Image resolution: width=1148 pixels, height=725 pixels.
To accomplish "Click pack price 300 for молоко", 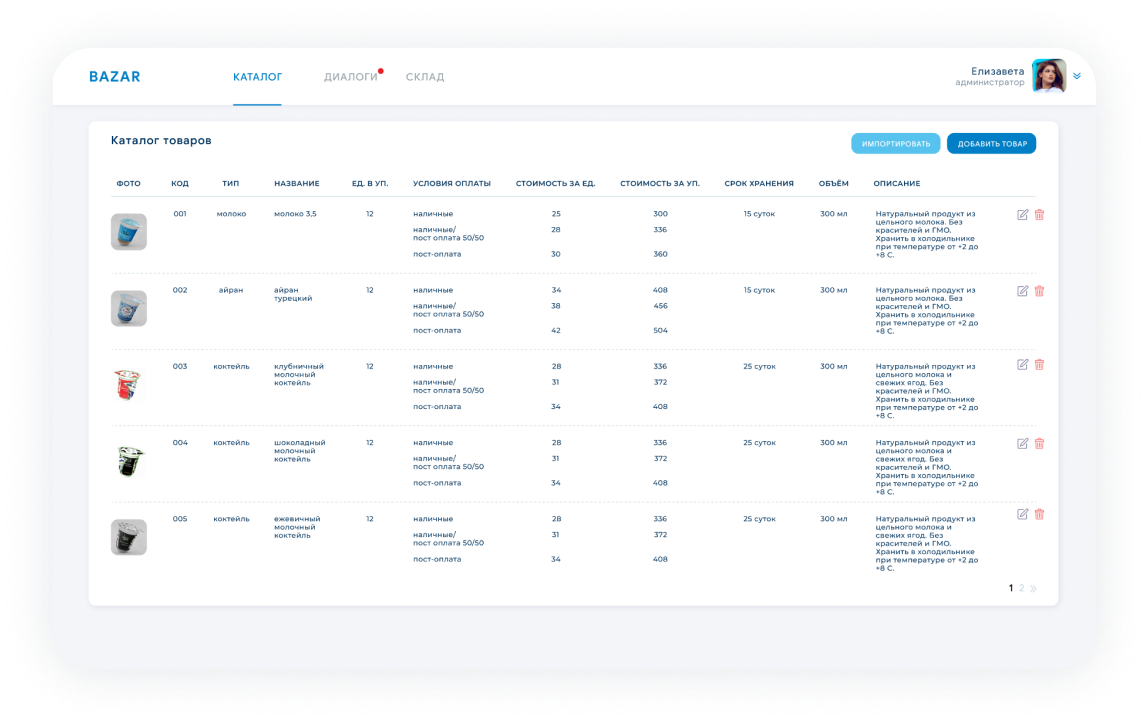I will (x=660, y=214).
